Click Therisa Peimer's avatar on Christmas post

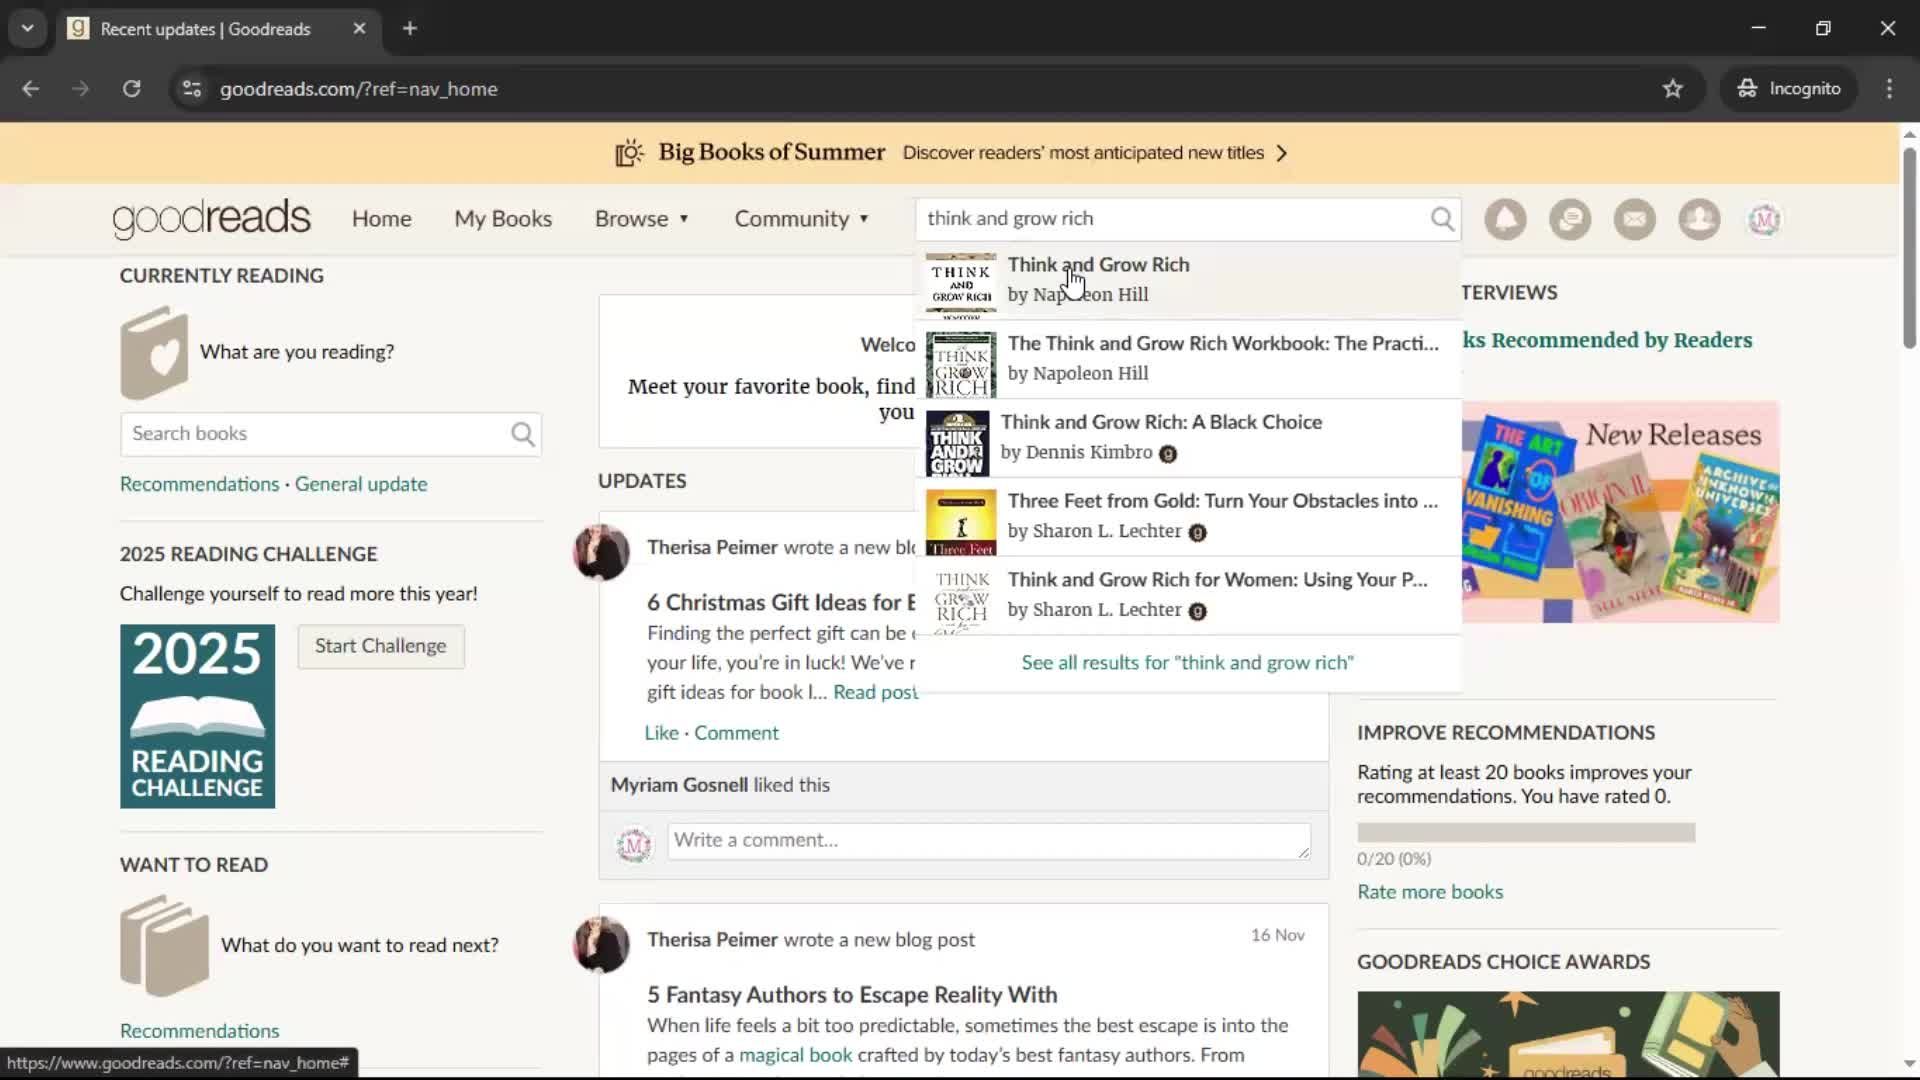(x=601, y=552)
